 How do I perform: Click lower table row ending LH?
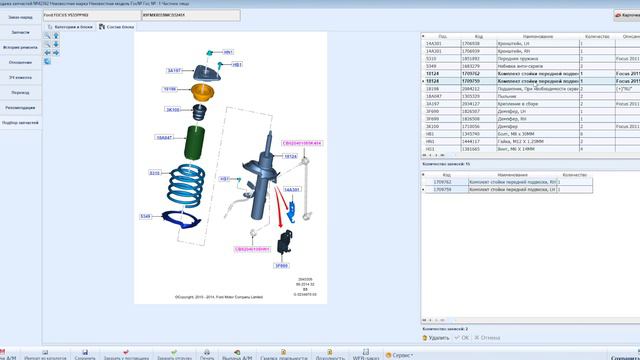tap(508, 190)
